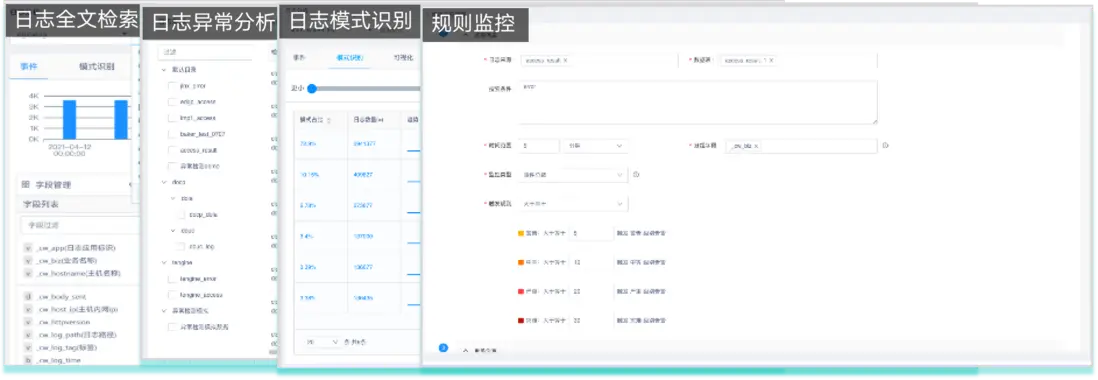Tick the checkbox under the last 异常检测 group
Image resolution: width=1098 pixels, height=380 pixels.
pyautogui.click(x=173, y=327)
